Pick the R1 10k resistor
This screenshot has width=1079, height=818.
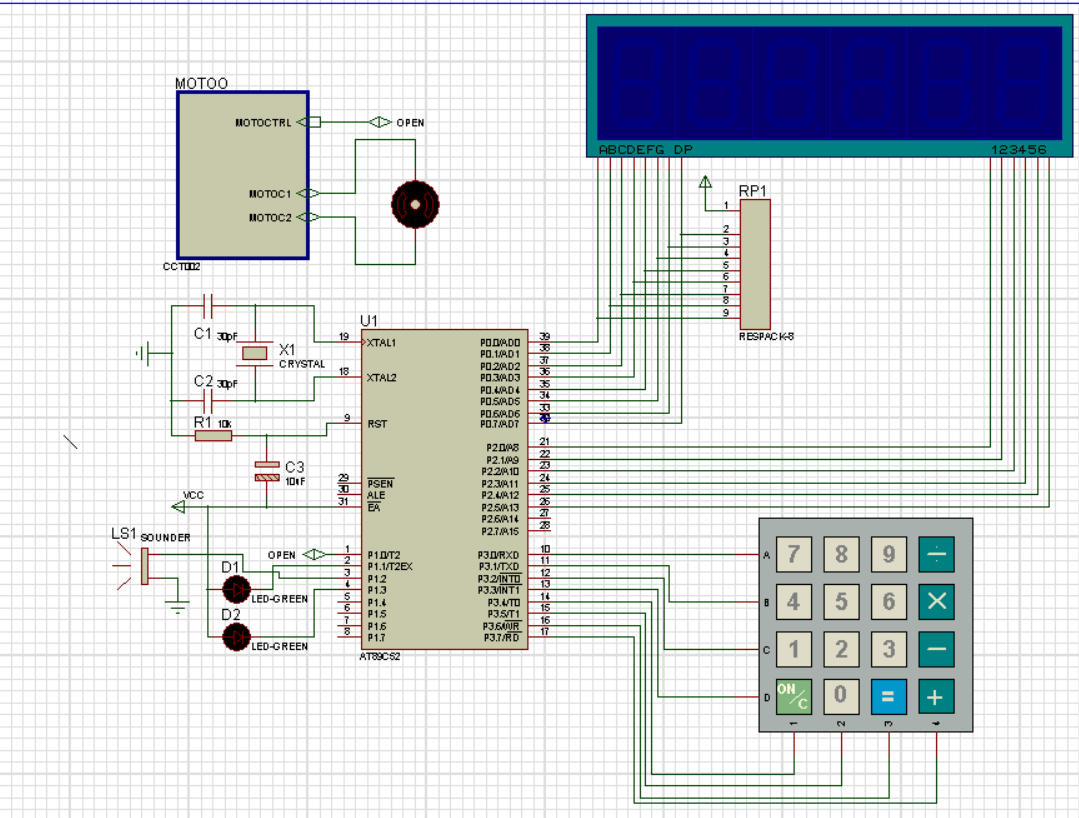point(213,435)
